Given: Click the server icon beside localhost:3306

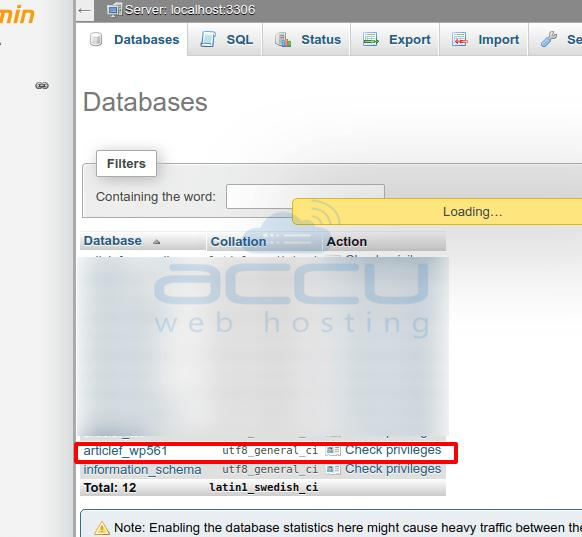Looking at the screenshot, I should pyautogui.click(x=114, y=10).
